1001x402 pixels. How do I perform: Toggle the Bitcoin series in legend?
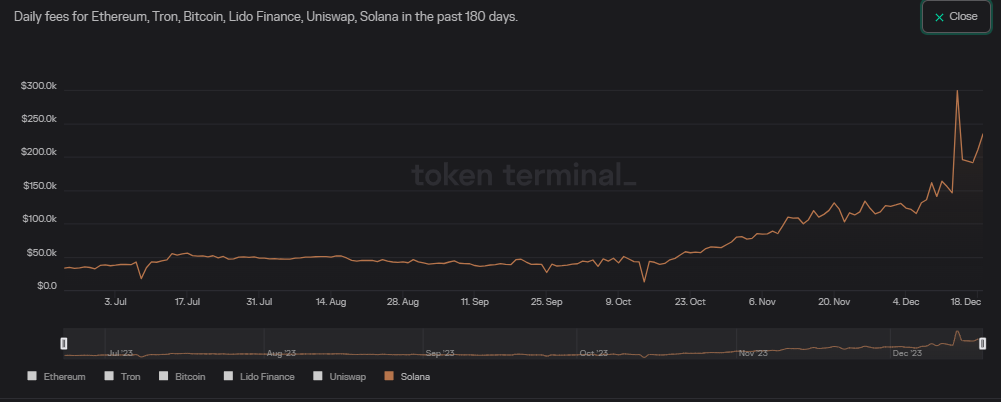pyautogui.click(x=182, y=376)
